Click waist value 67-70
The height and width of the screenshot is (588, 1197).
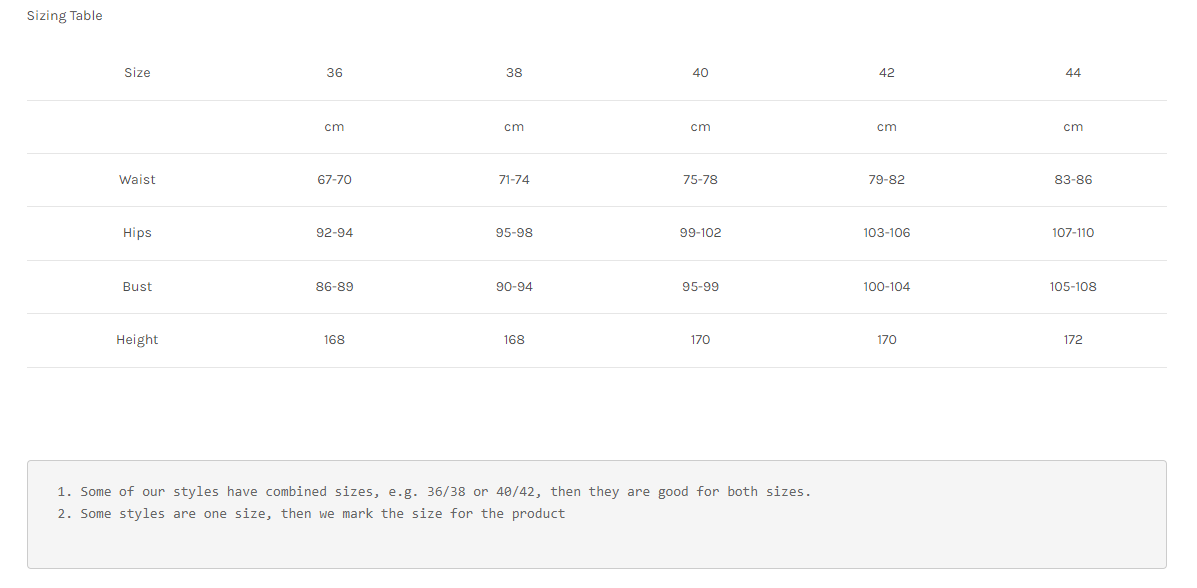pyautogui.click(x=334, y=180)
